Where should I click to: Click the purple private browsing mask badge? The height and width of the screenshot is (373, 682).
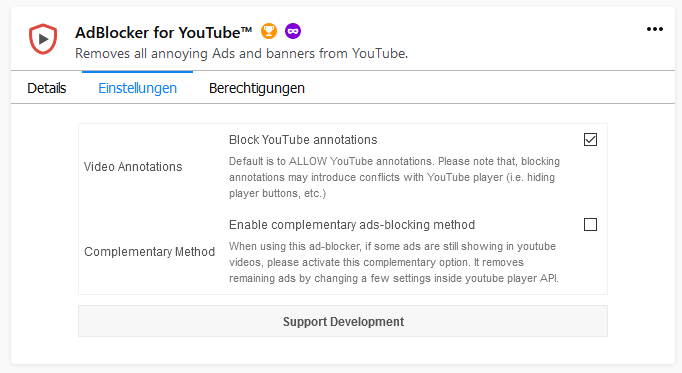point(293,31)
